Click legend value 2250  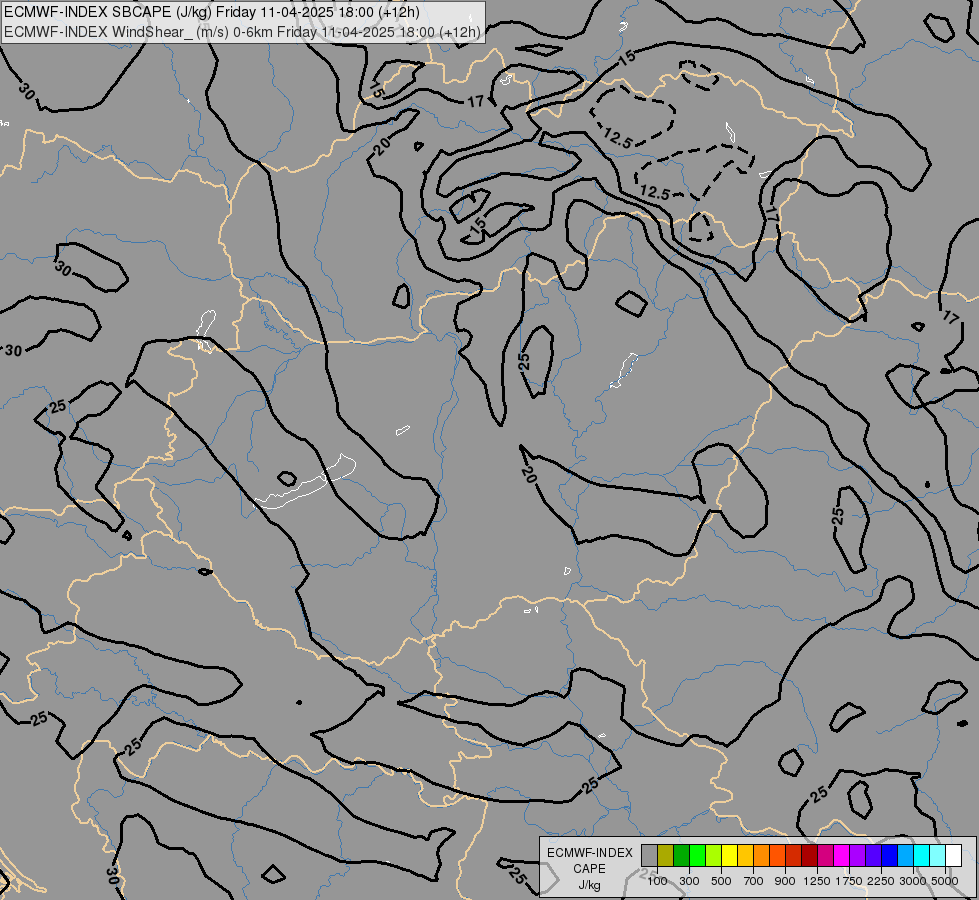pos(881,881)
